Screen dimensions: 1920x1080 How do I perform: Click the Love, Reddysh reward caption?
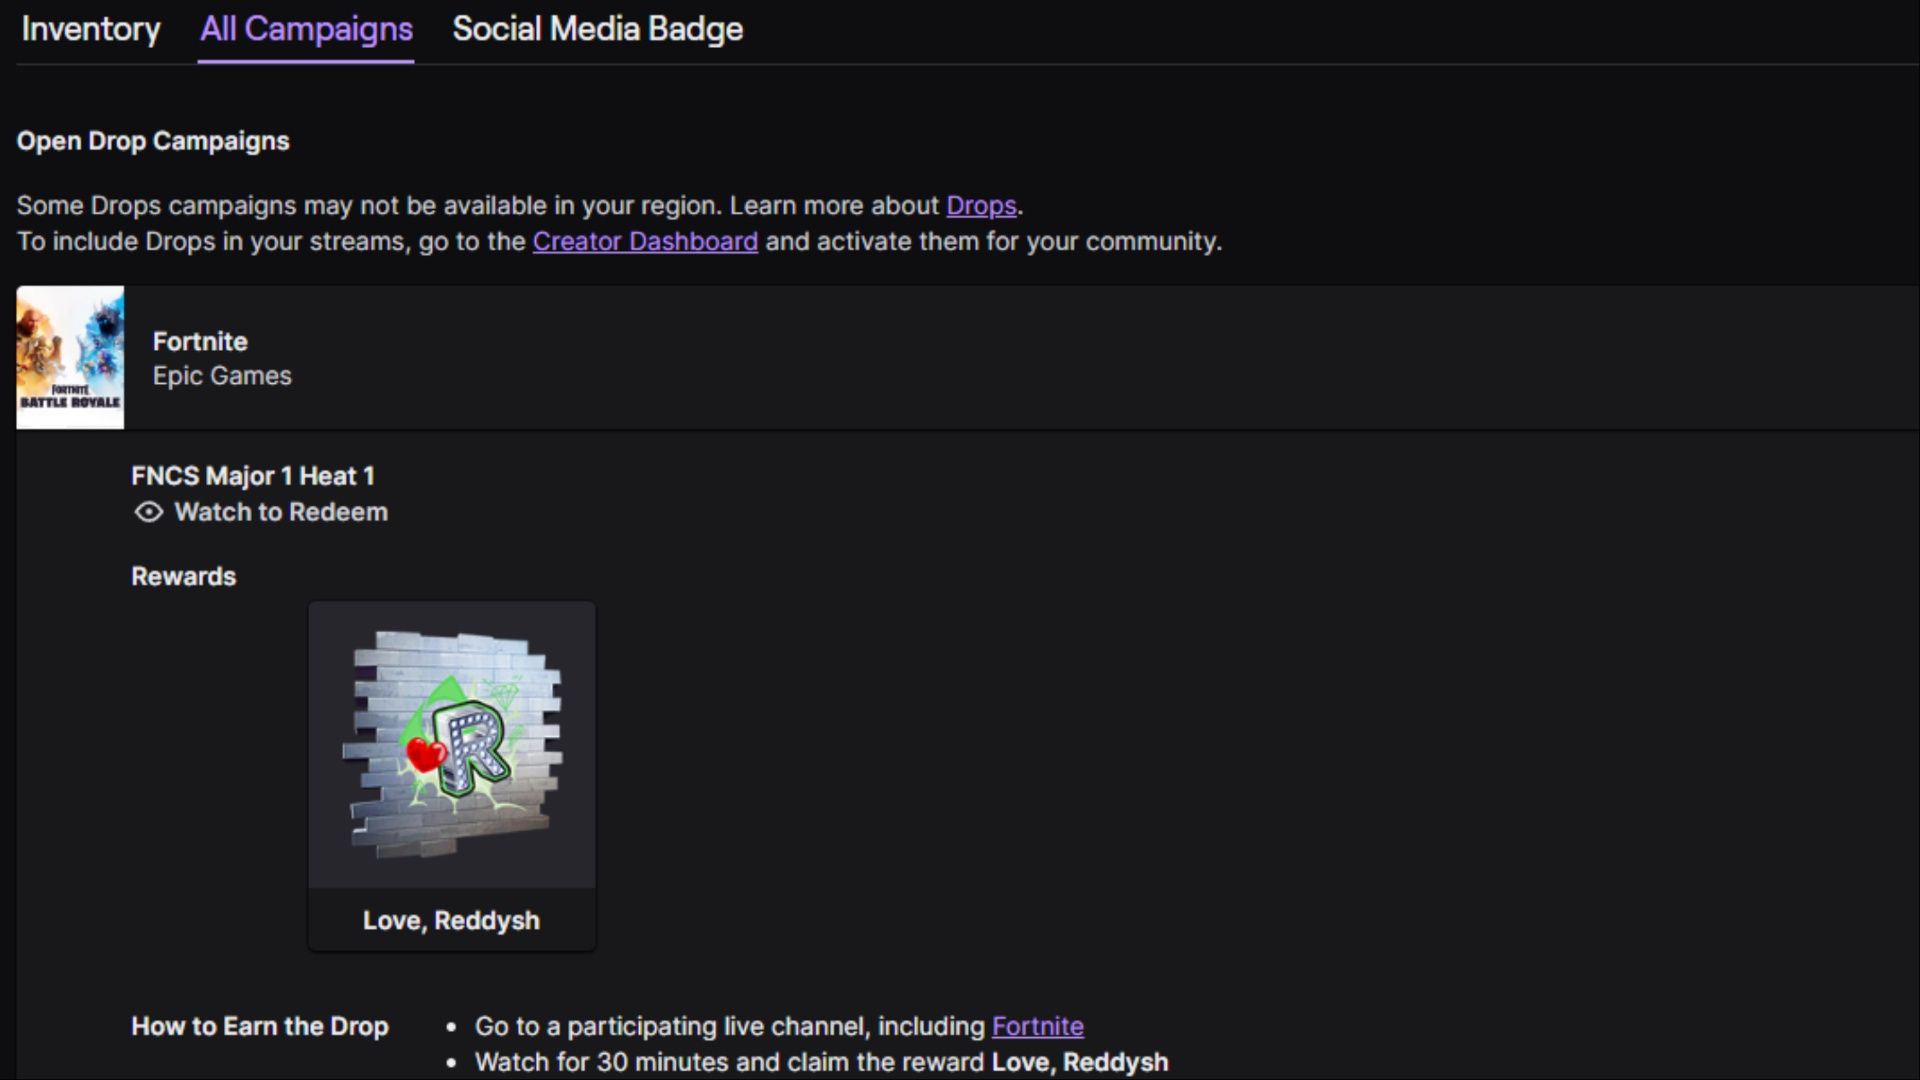coord(451,920)
